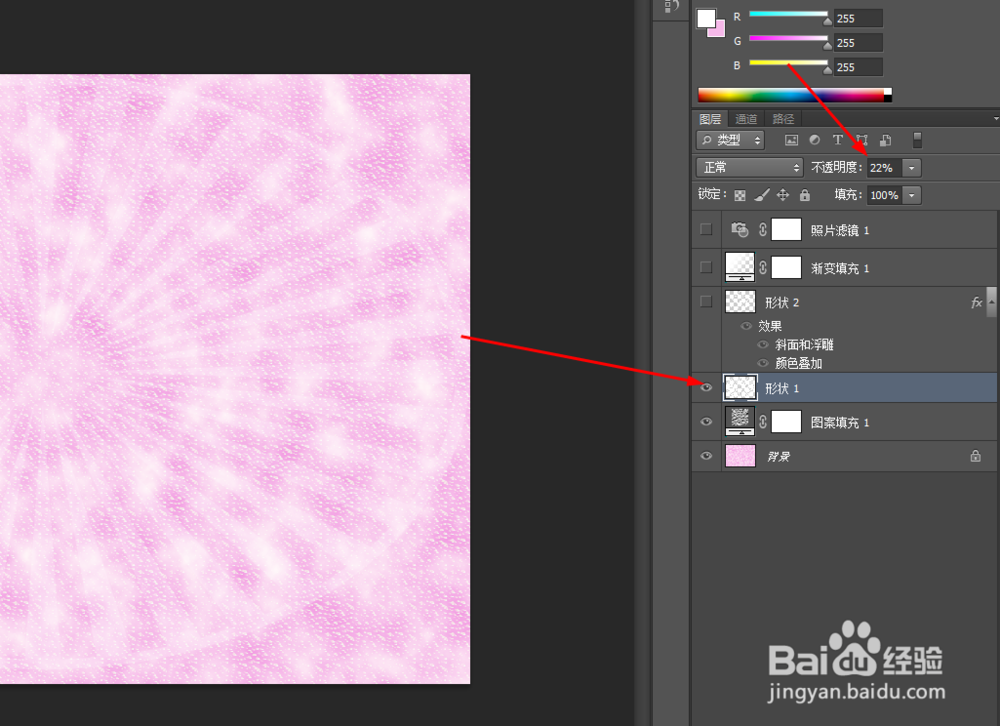Click the fx icon on 形状 2
The image size is (1000, 726).
pyautogui.click(x=976, y=302)
